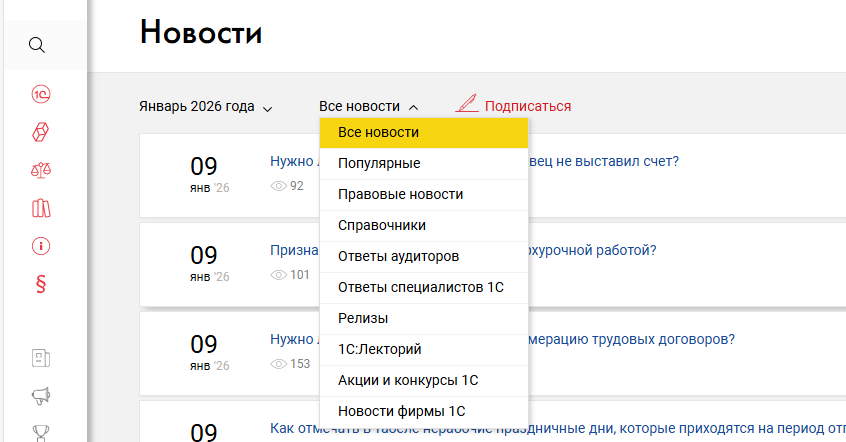Click the pencil icon beside Подписаться
This screenshot has width=846, height=442.
[466, 104]
